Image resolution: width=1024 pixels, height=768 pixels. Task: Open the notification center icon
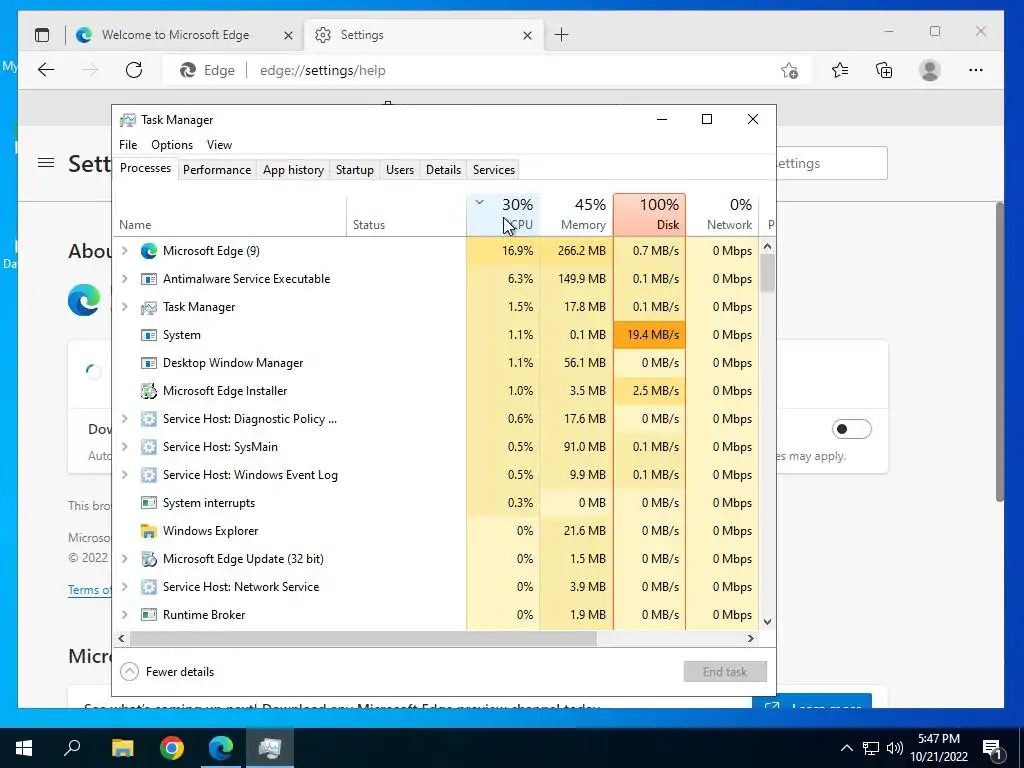[x=991, y=749]
